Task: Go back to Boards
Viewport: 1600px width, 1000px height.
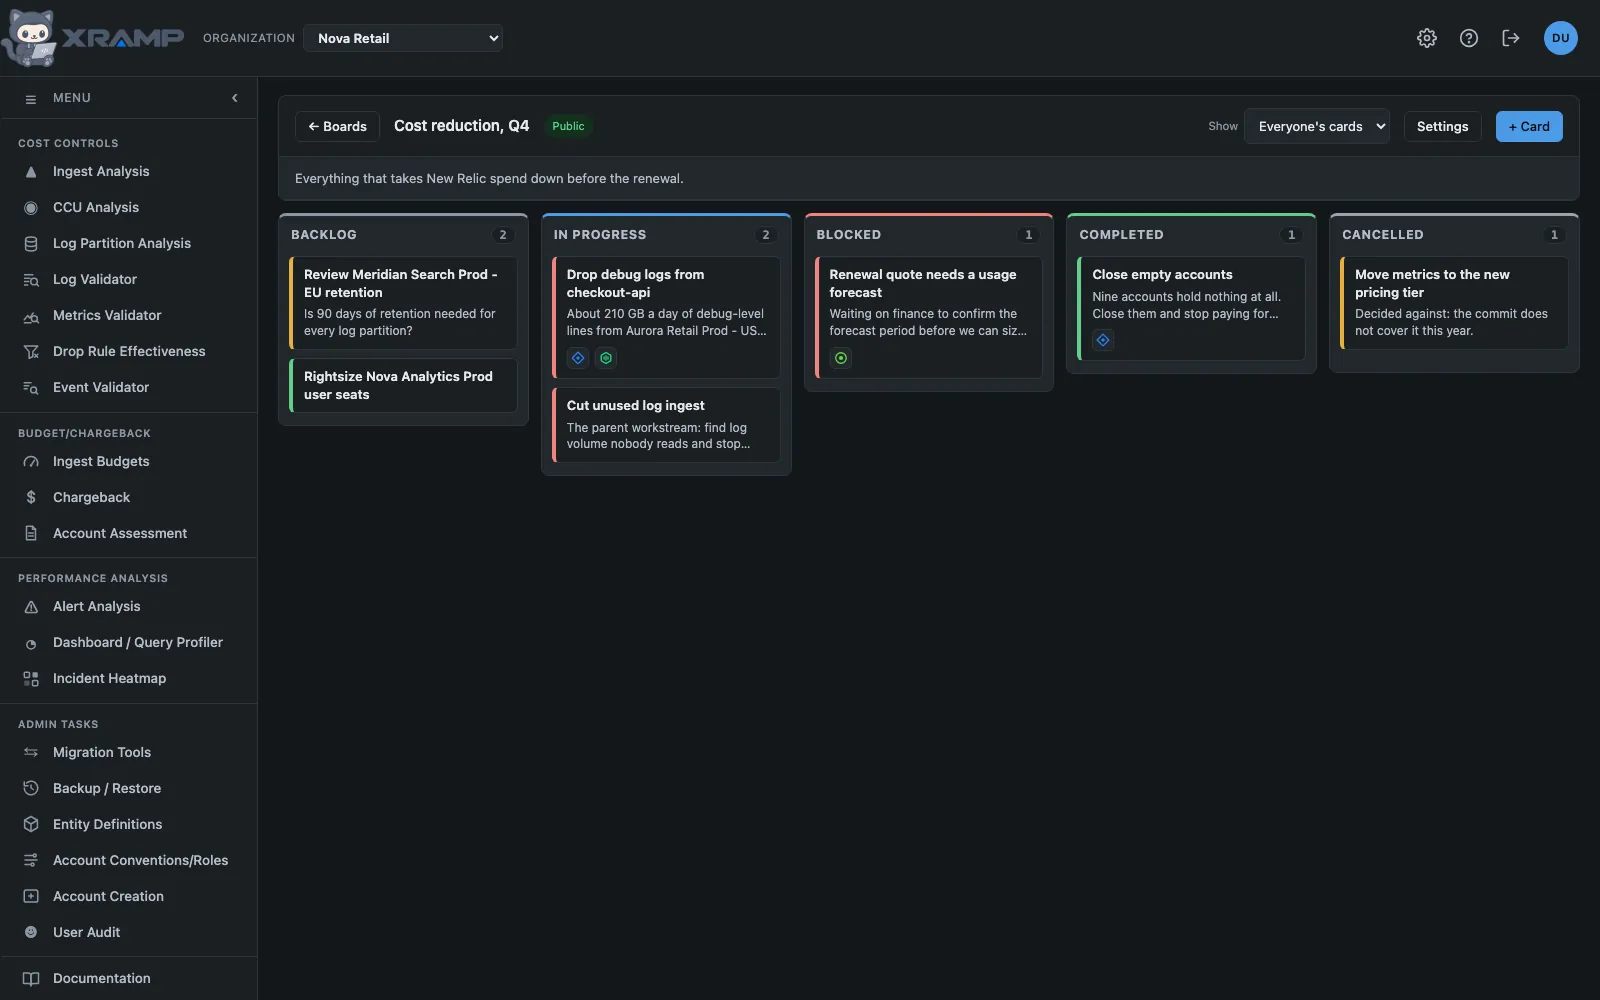Action: point(337,126)
